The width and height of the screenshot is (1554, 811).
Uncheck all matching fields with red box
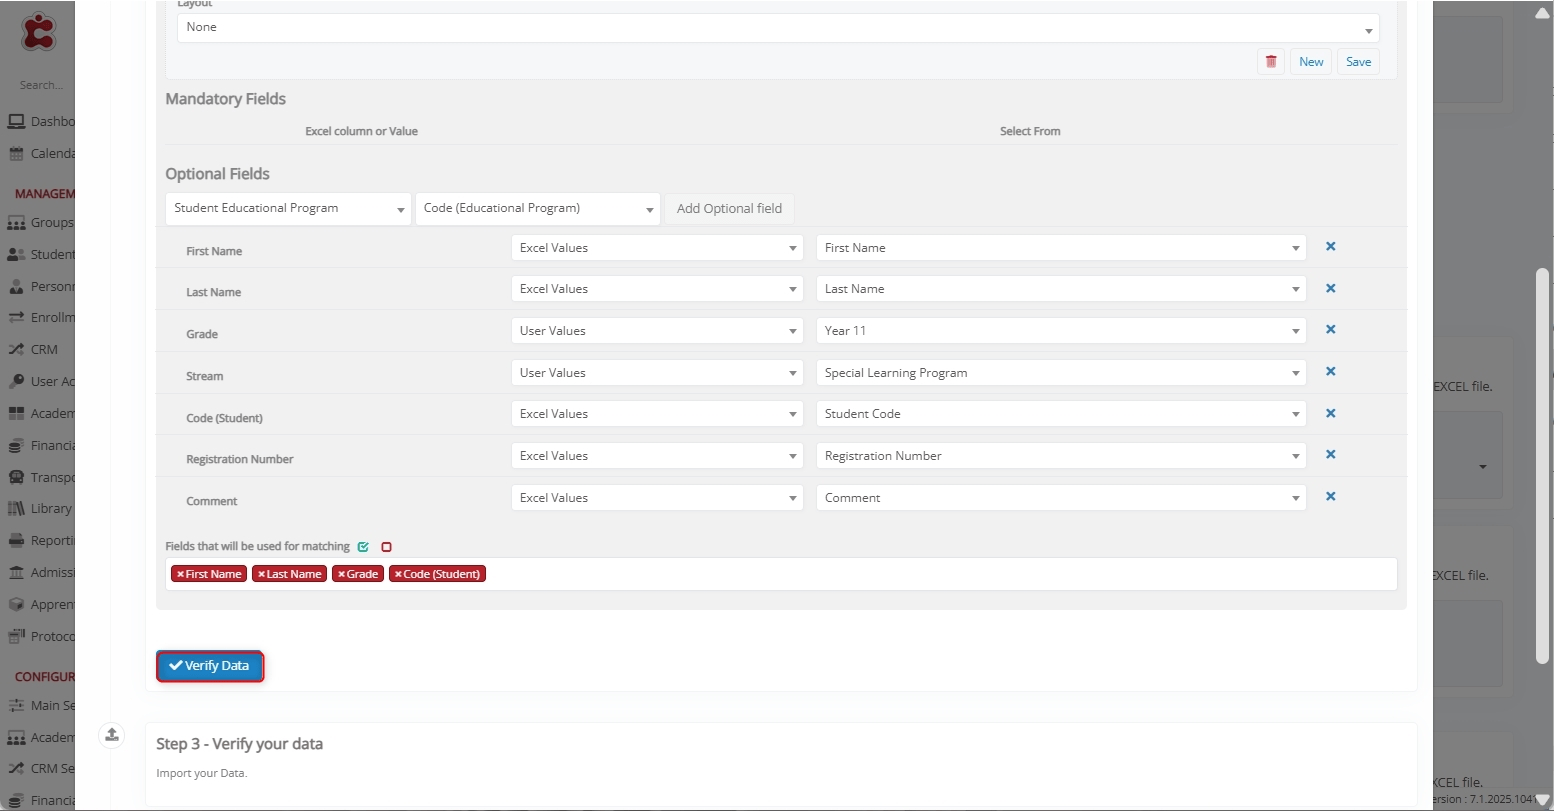386,547
